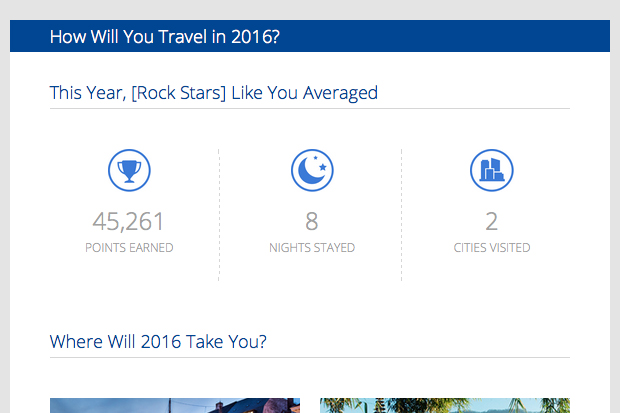Click the NIGHTS STAYED label

311,247
